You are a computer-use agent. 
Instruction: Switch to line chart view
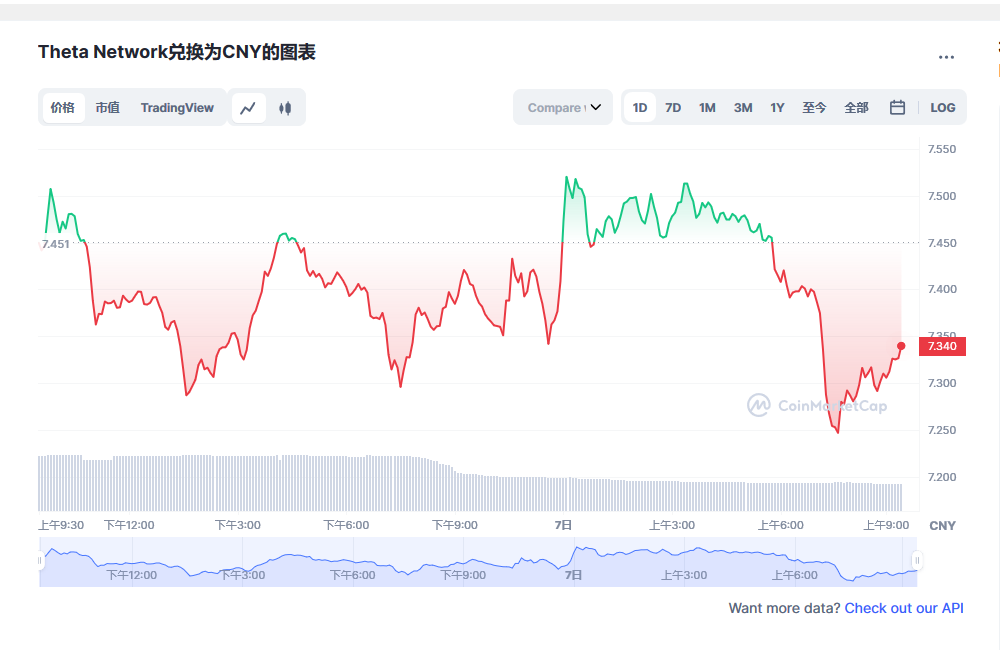[x=248, y=108]
